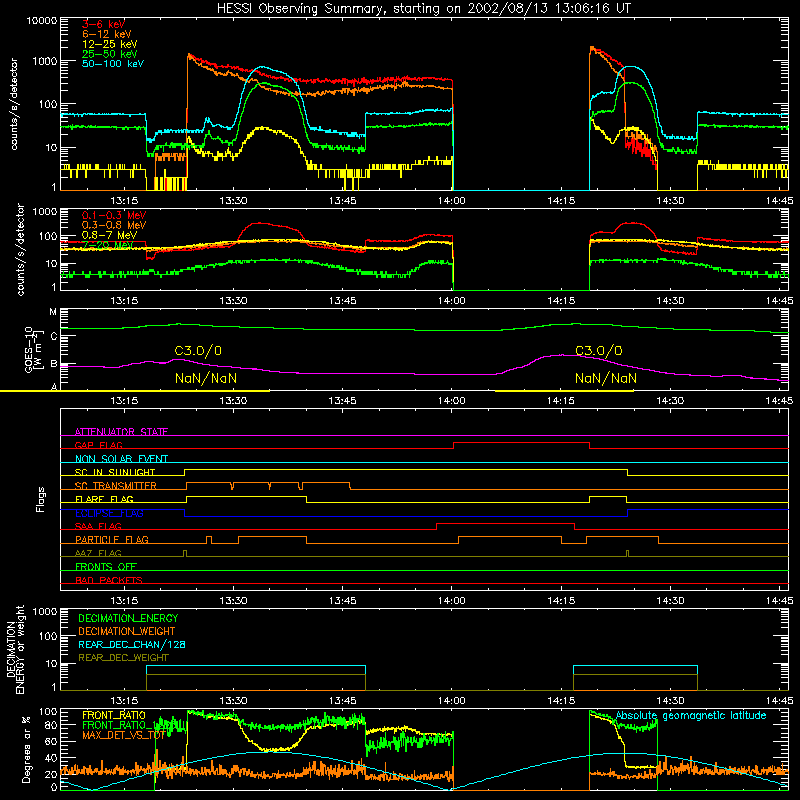
Task: Select the 0.1-0.3 MeV legend label
Action: click(x=114, y=215)
